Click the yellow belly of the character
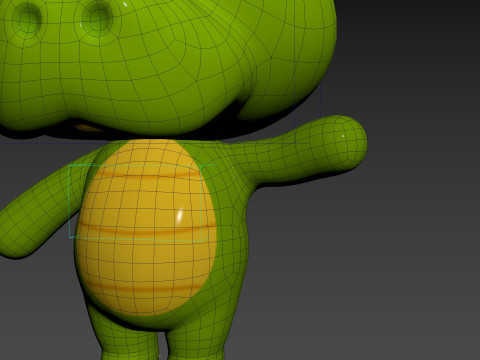Screen dimensions: 480x360 (147, 228)
